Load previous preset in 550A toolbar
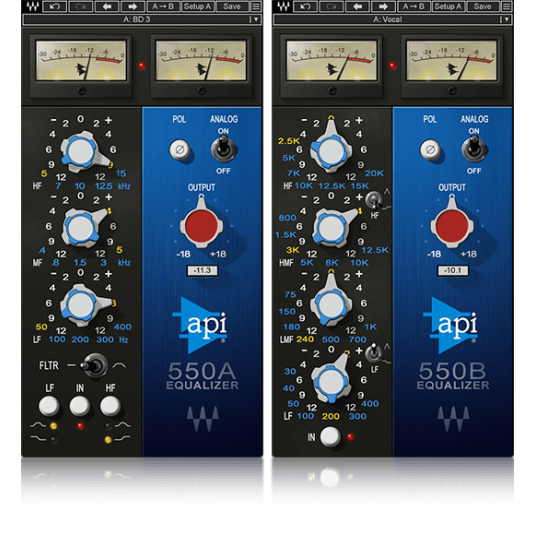 (x=107, y=6)
